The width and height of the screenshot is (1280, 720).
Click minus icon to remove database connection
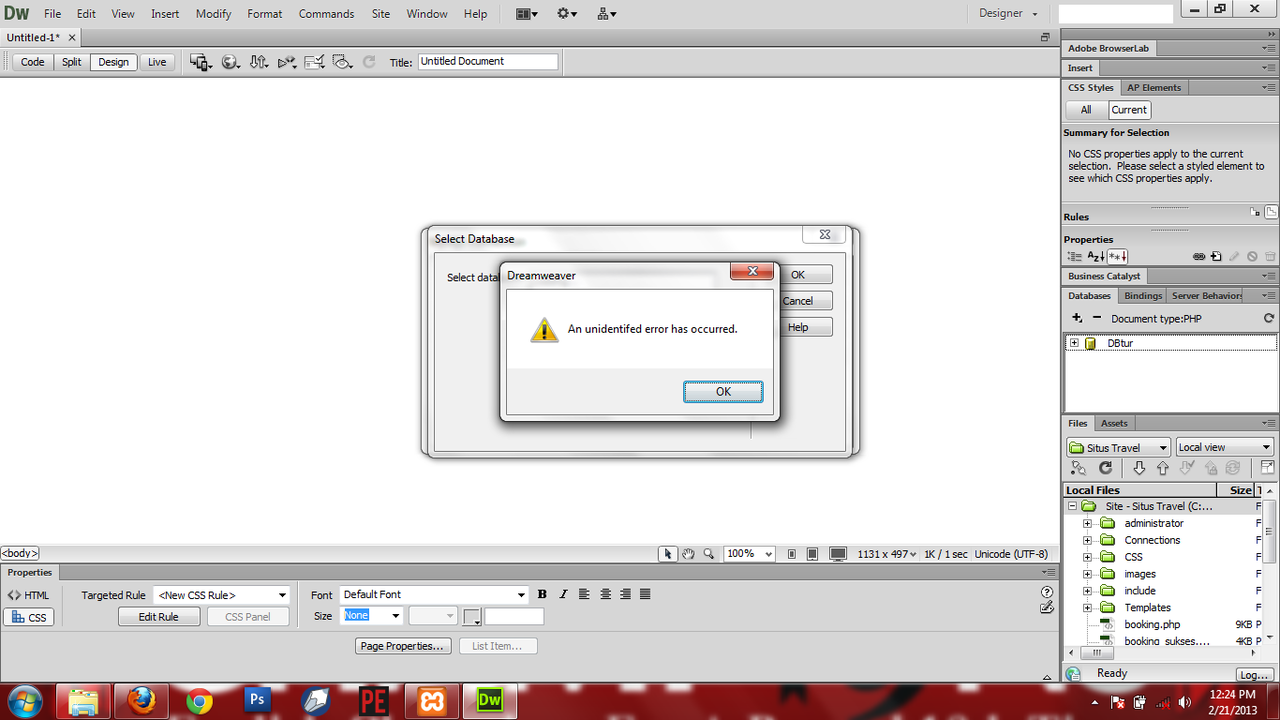(x=1097, y=318)
